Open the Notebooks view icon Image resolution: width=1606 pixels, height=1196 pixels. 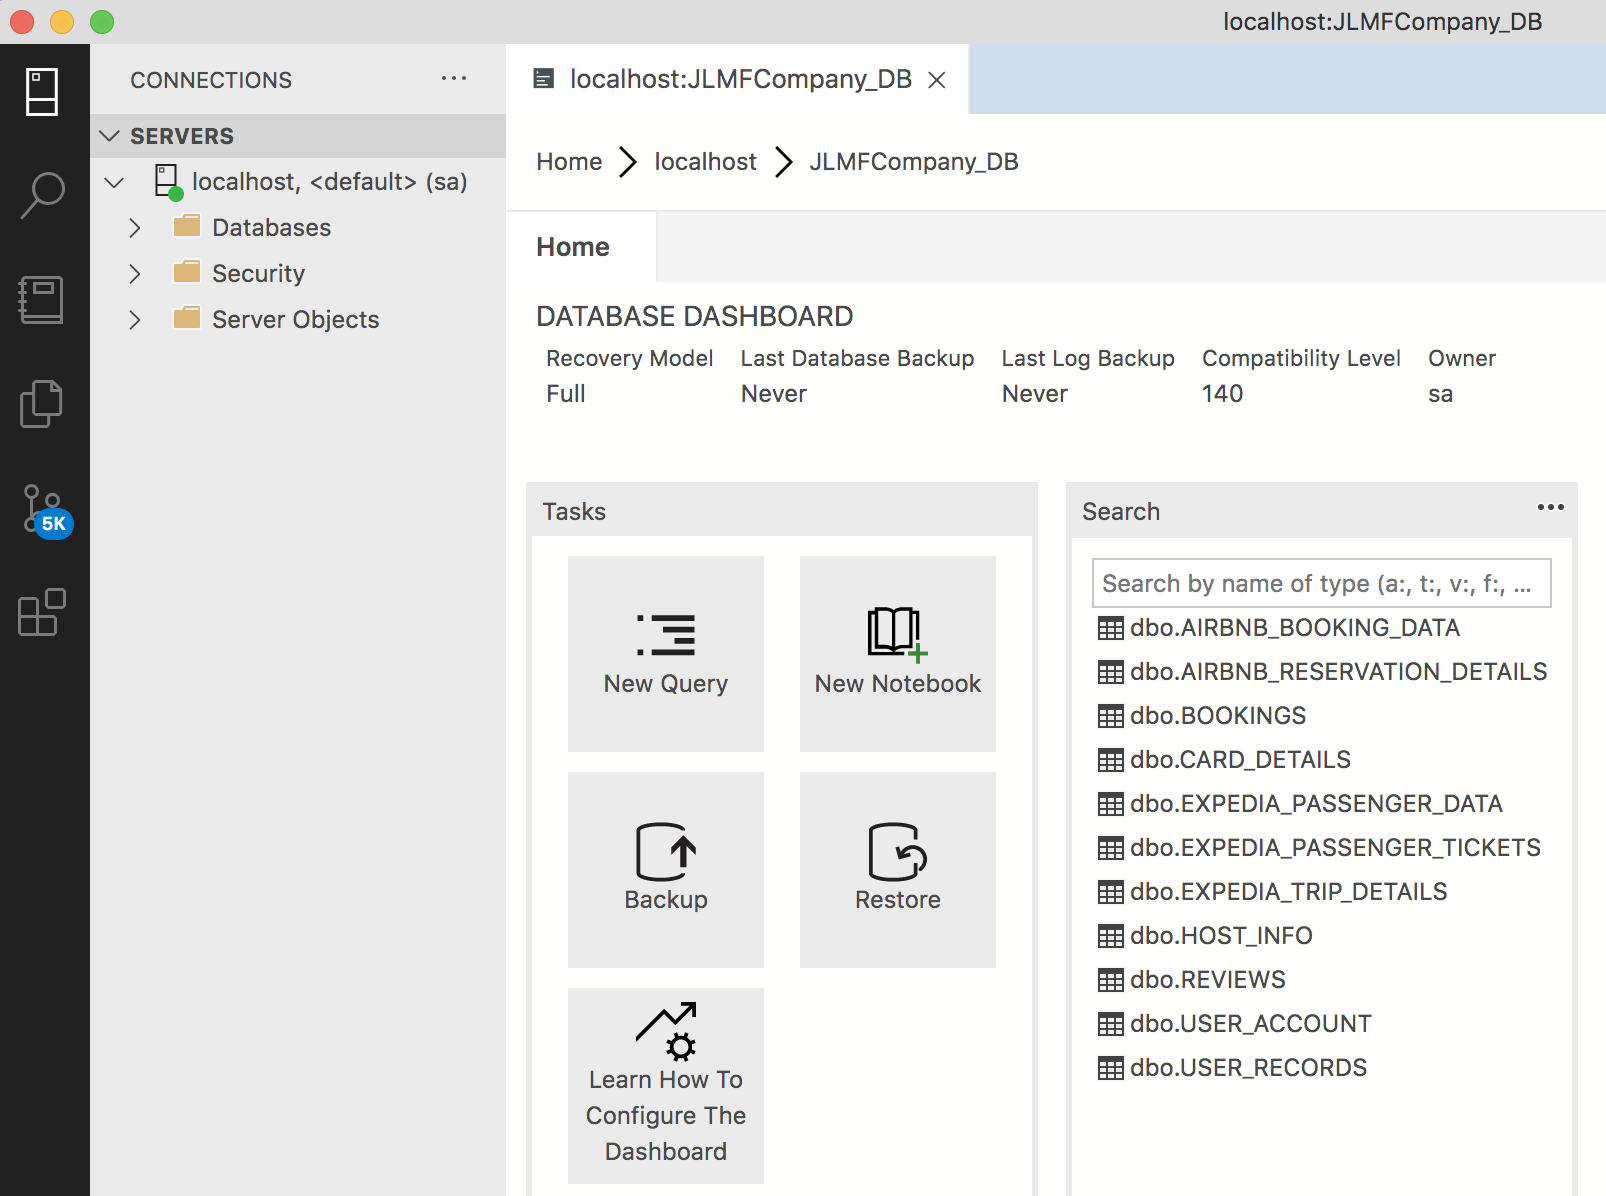pyautogui.click(x=42, y=300)
